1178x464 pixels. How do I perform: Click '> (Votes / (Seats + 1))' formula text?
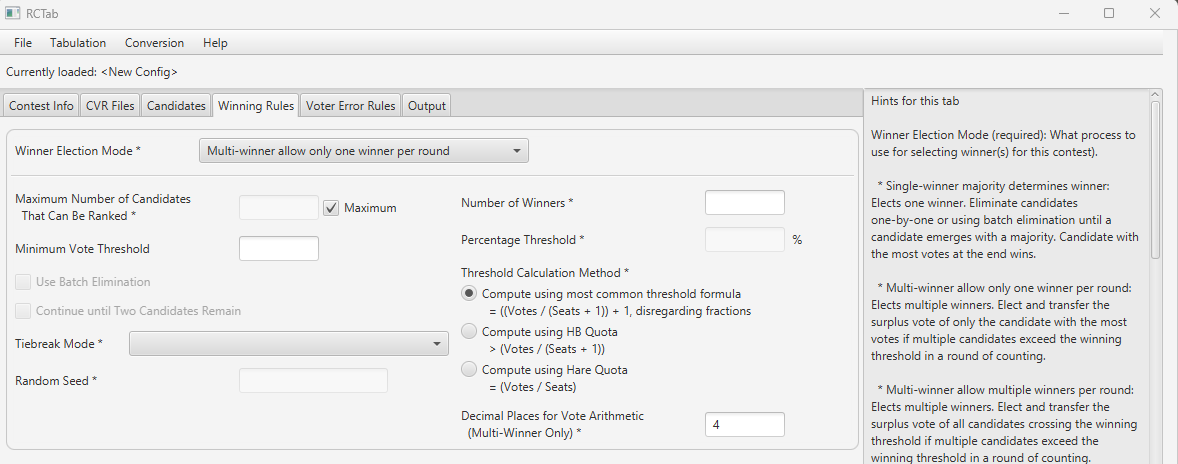point(546,349)
